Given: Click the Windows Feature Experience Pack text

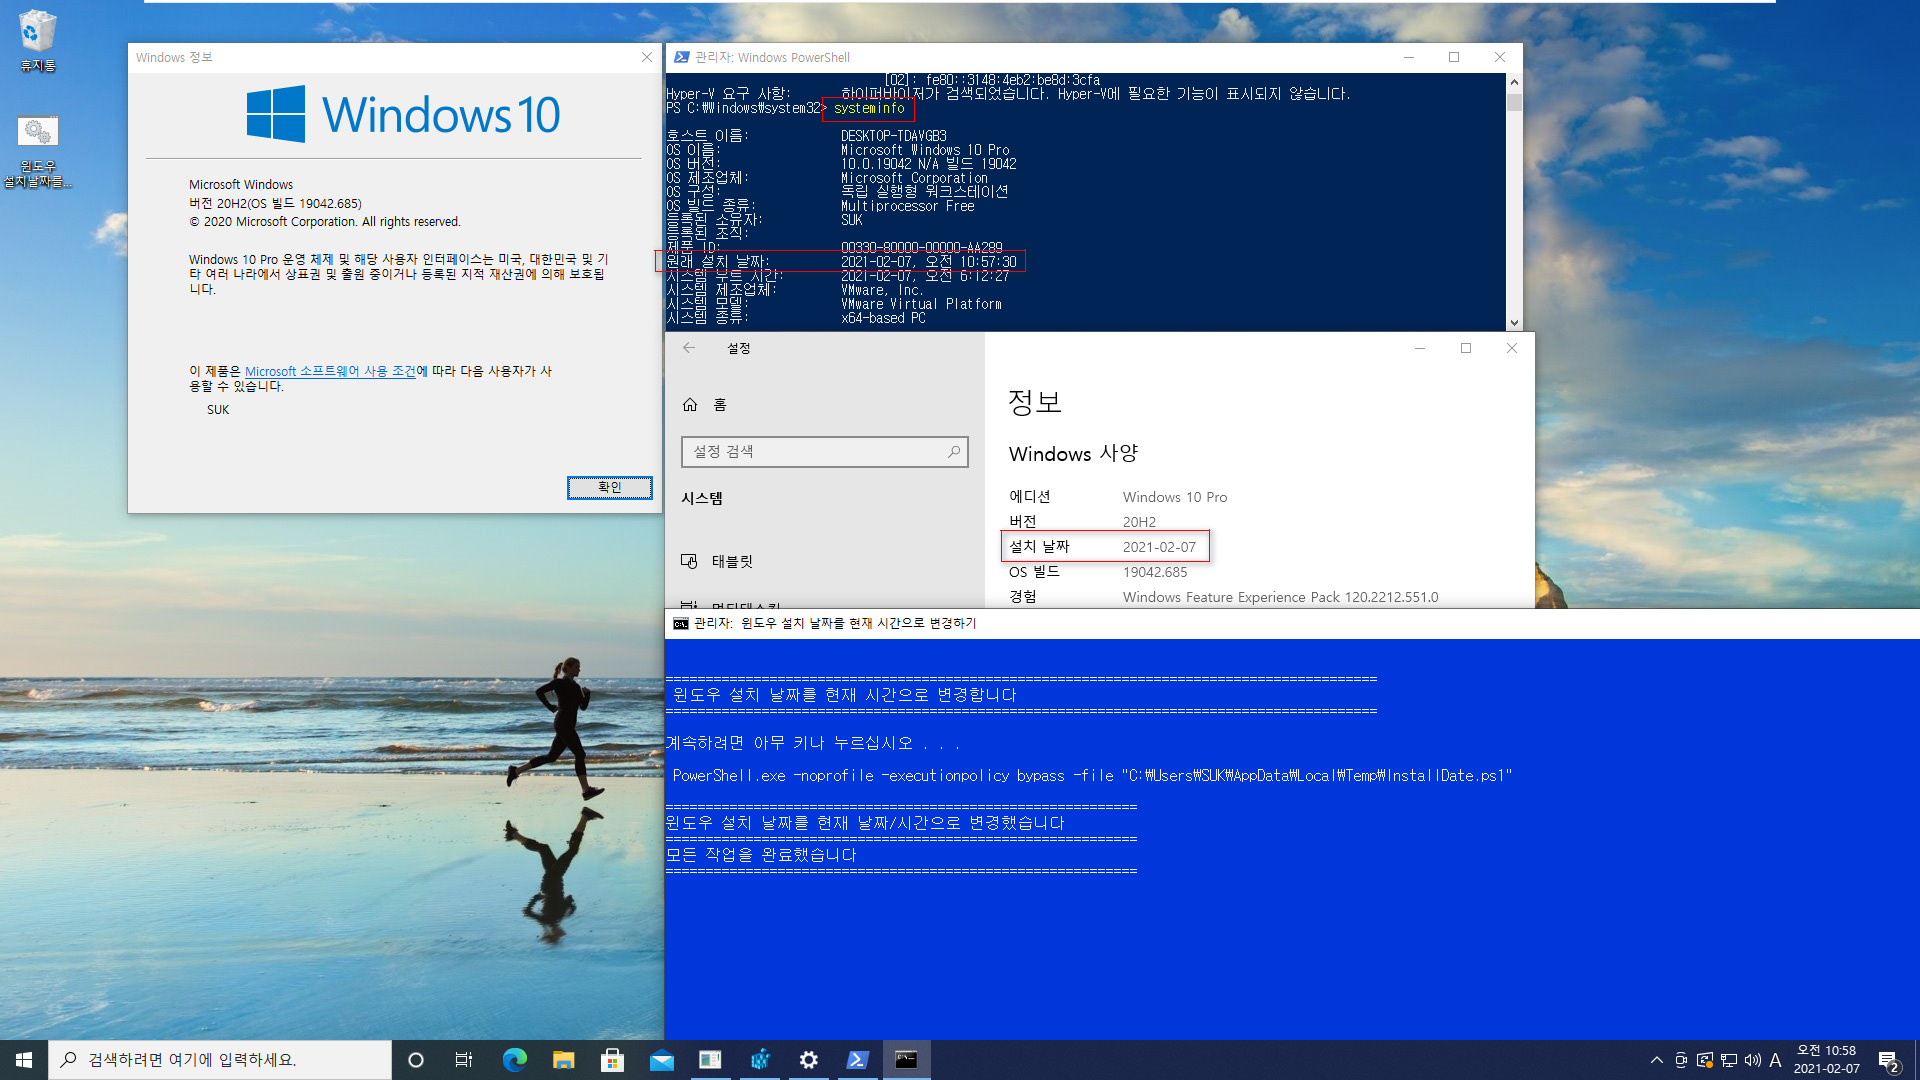Looking at the screenshot, I should (x=1280, y=597).
